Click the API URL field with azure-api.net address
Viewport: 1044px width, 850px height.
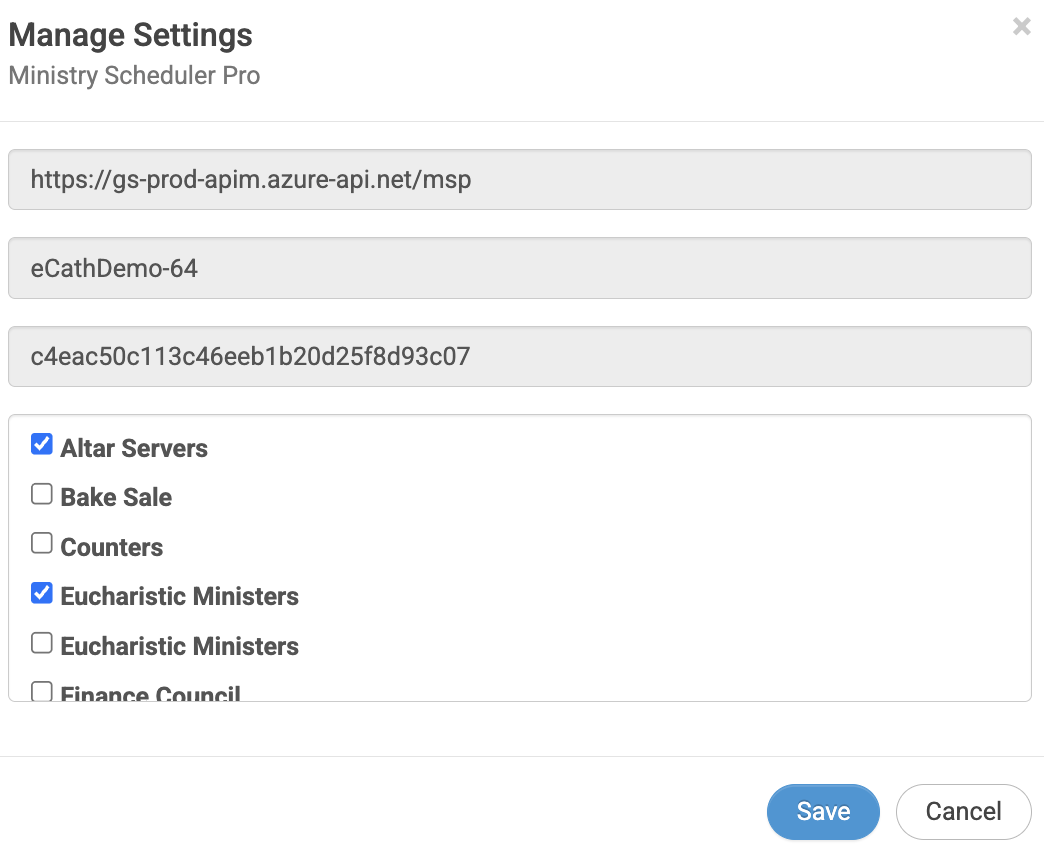tap(519, 180)
